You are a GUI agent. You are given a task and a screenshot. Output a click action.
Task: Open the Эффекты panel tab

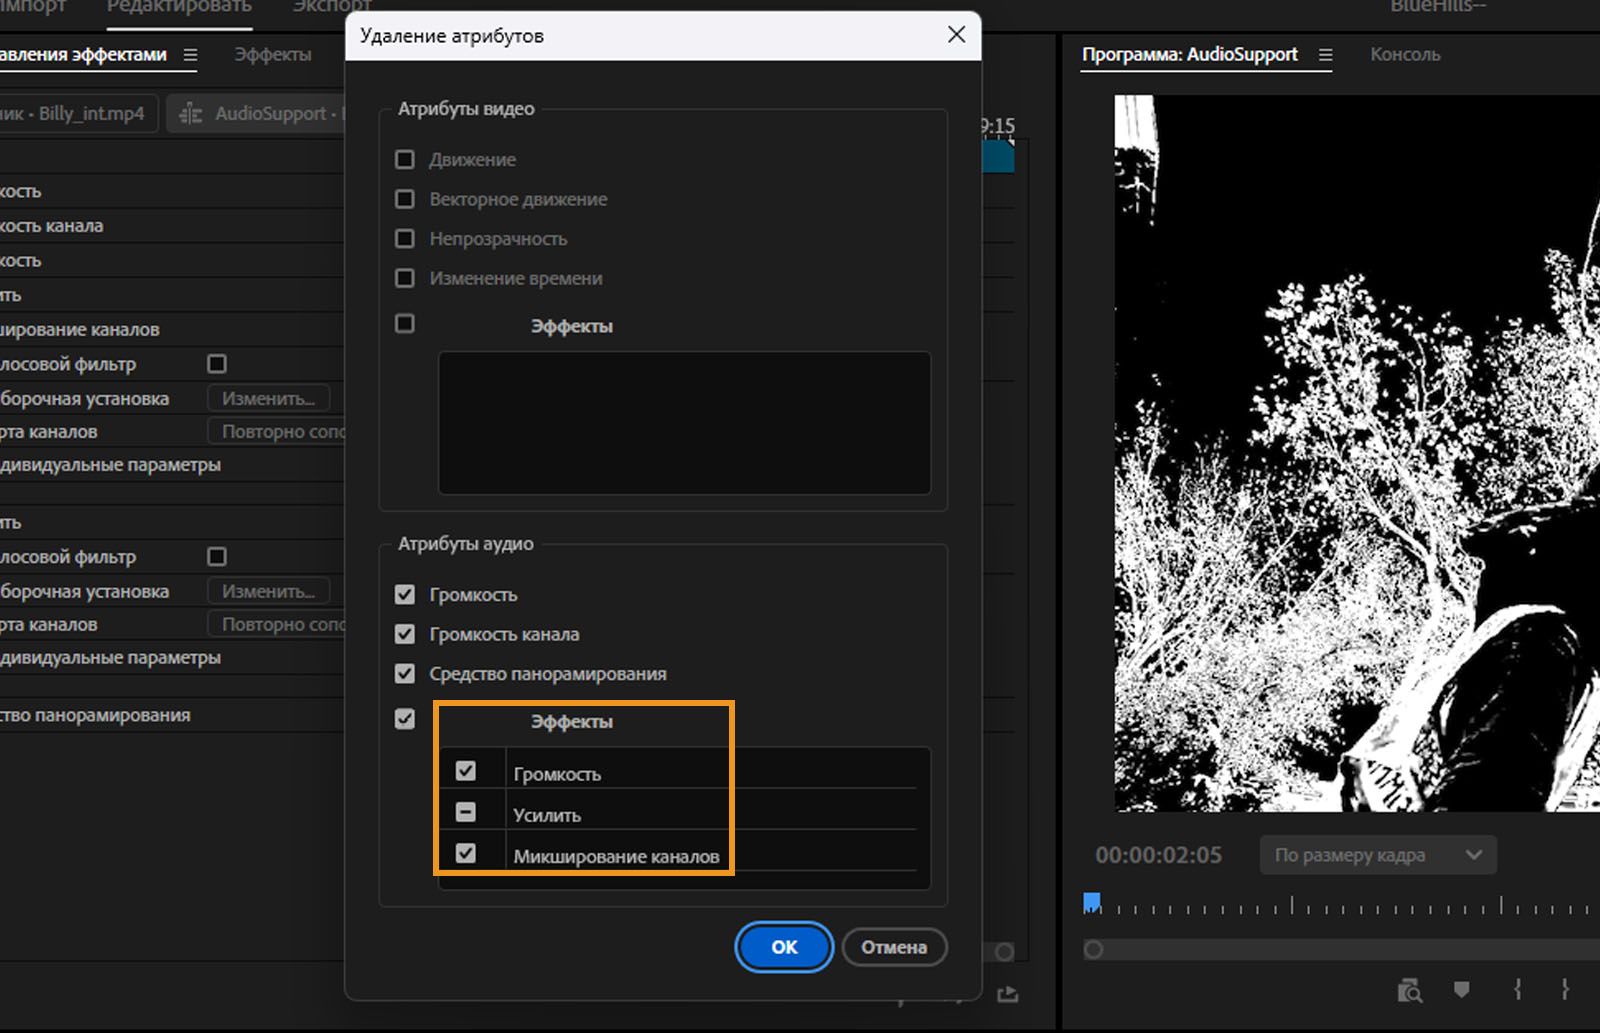point(272,55)
